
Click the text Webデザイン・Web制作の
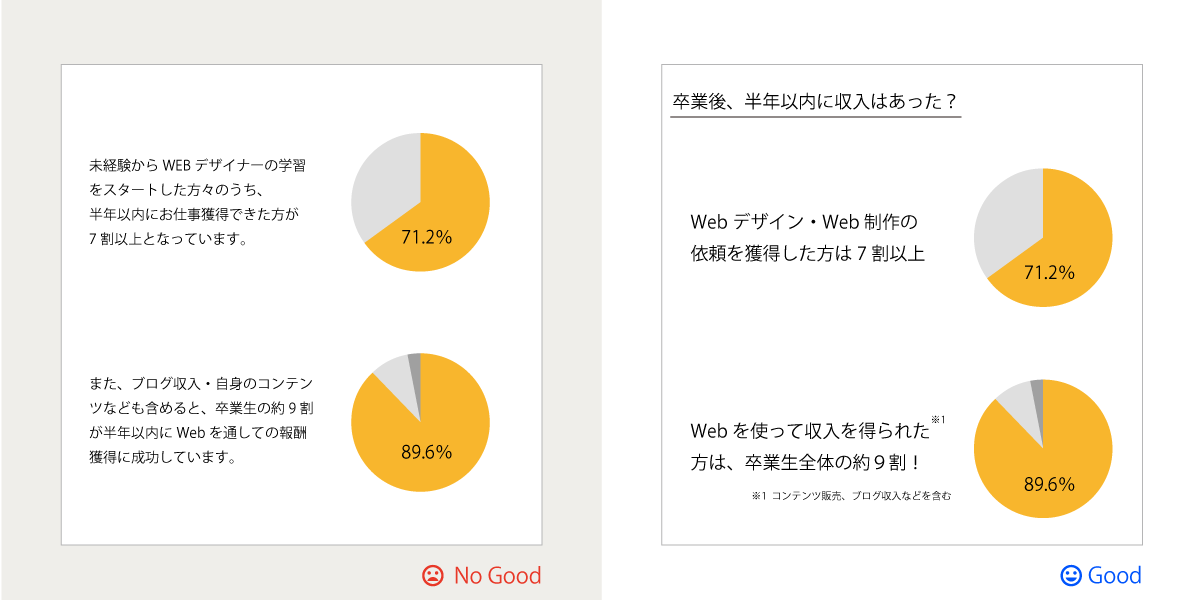804,221
